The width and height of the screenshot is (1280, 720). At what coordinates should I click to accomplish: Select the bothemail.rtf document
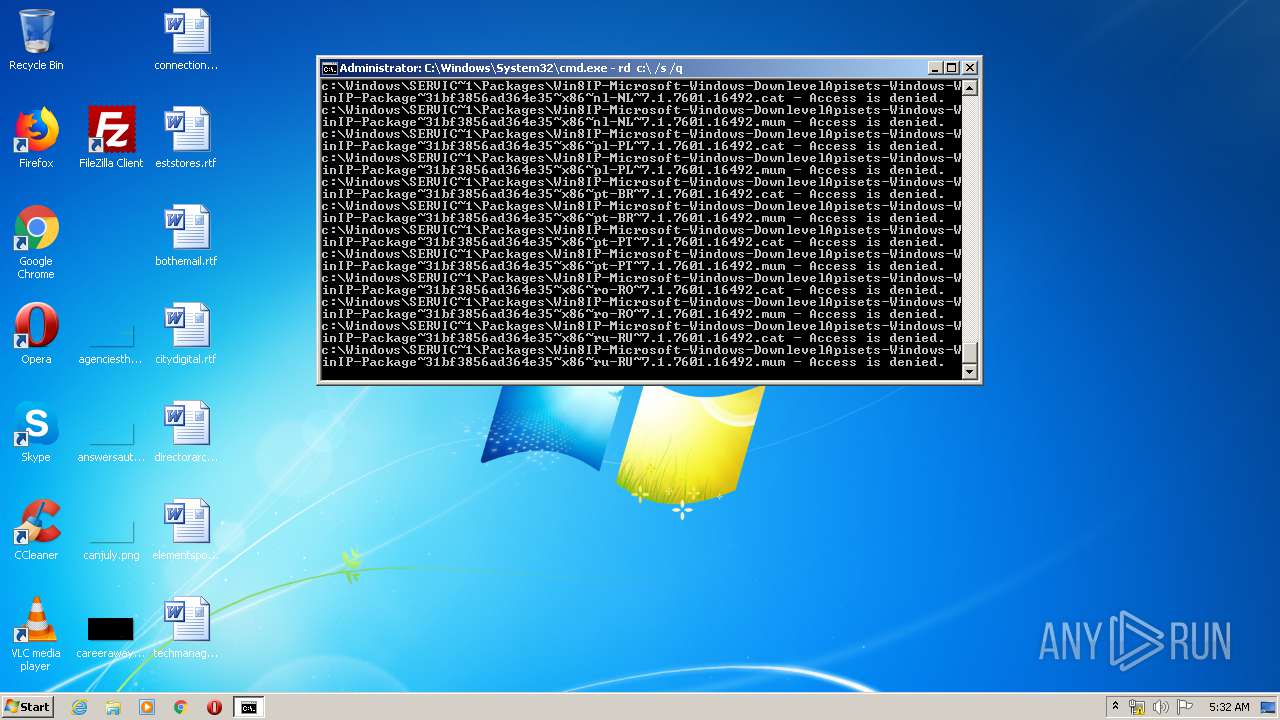186,236
